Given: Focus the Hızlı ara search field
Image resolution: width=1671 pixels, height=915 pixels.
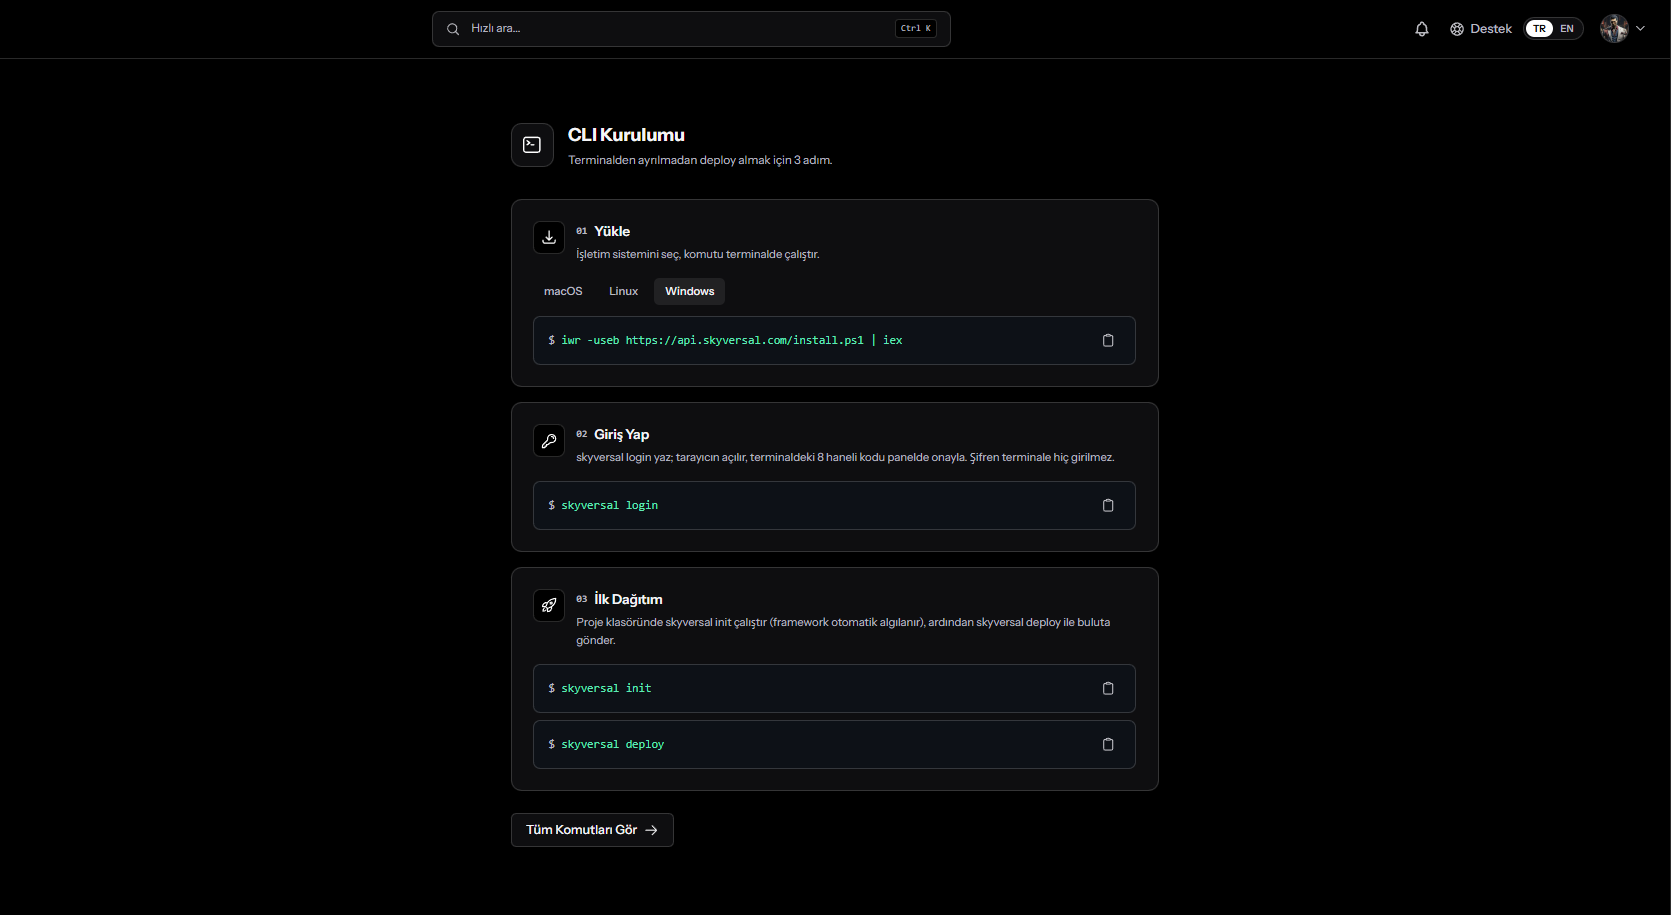Looking at the screenshot, I should point(691,29).
